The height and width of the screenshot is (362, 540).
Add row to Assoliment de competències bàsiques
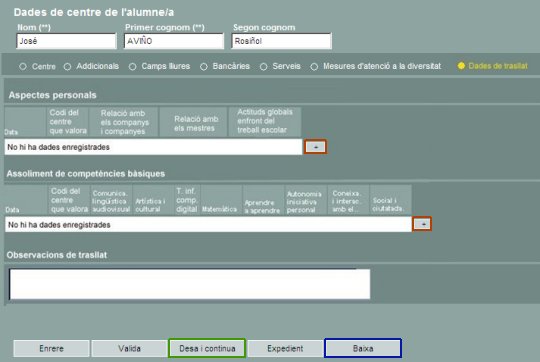tap(422, 224)
